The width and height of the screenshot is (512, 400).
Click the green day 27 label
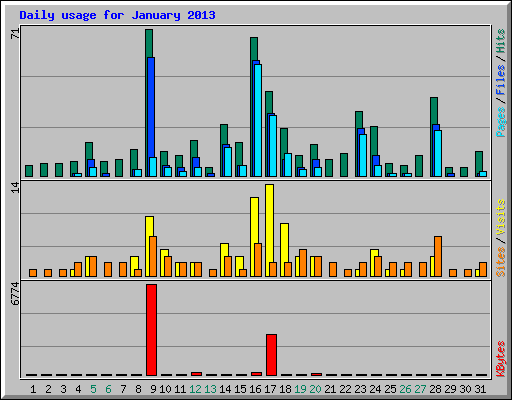coord(420,389)
